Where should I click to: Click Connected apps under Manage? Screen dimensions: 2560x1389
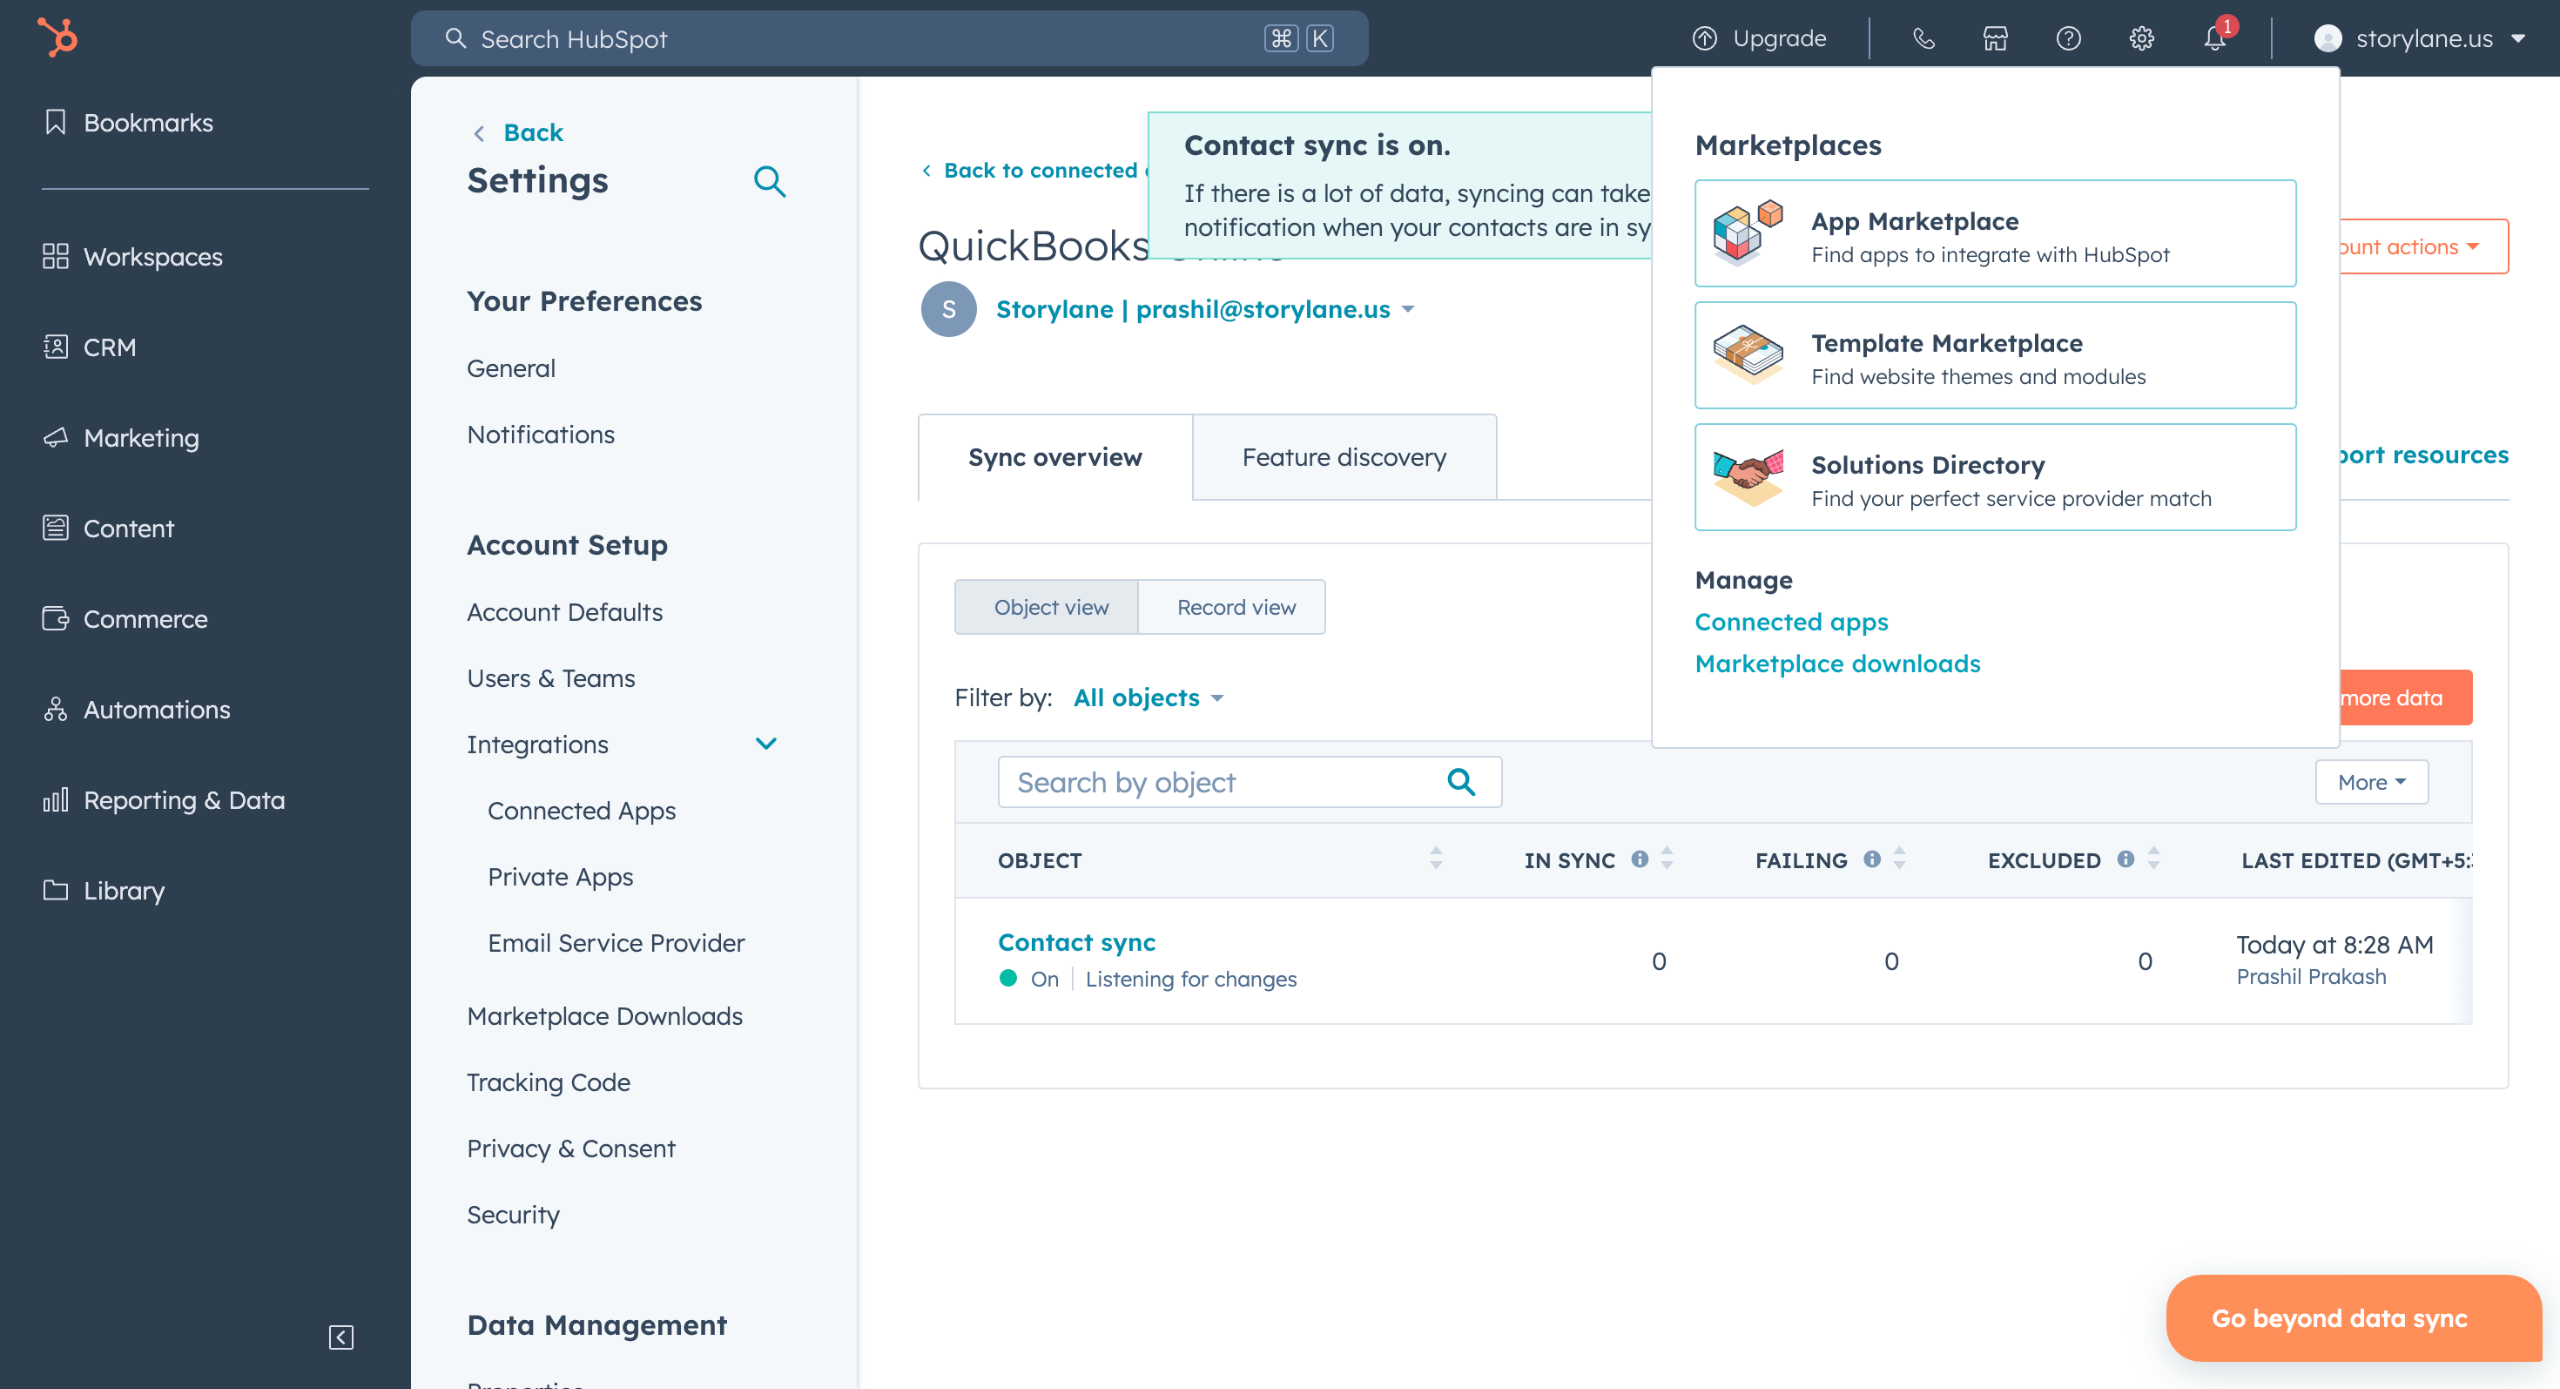point(1792,622)
